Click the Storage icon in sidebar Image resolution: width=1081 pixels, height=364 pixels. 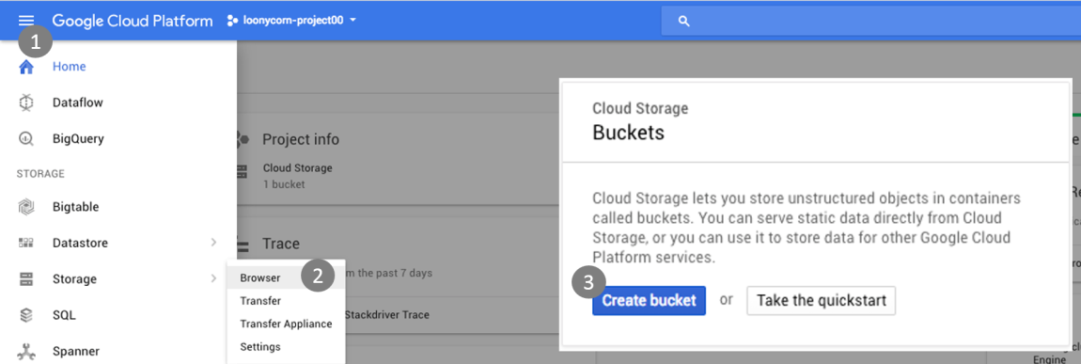coord(26,279)
